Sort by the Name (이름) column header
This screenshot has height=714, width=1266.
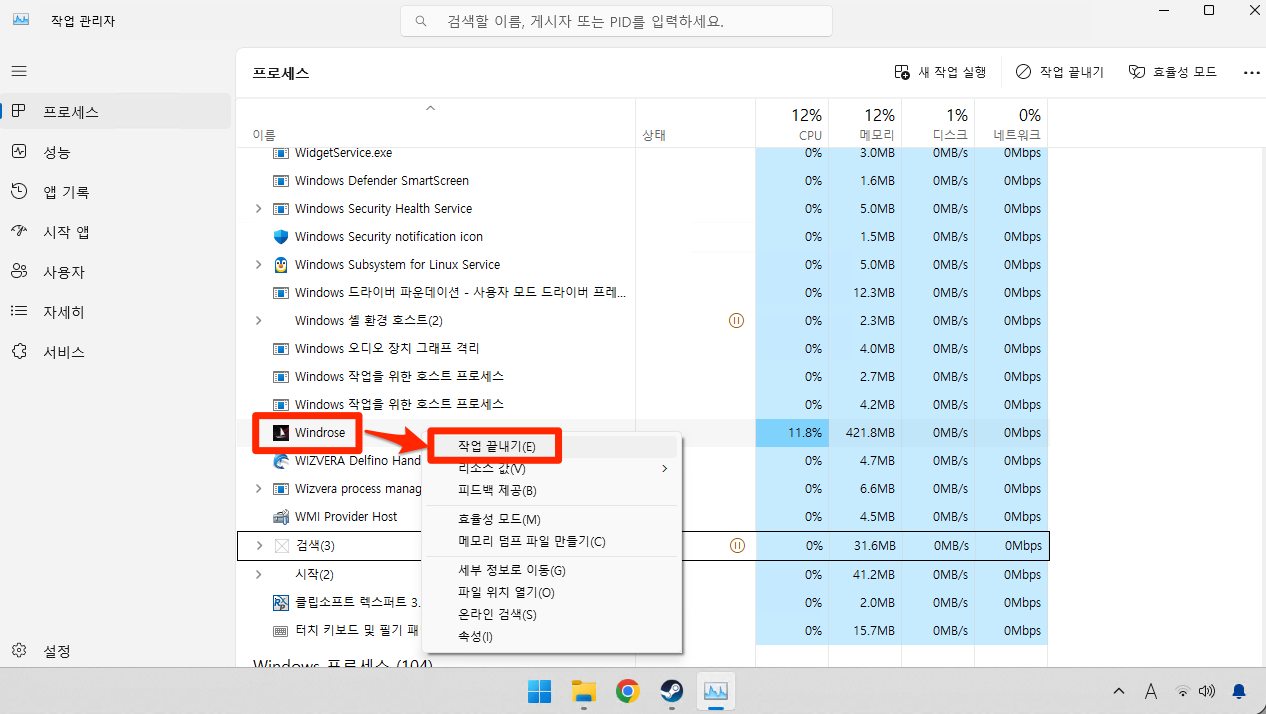264,134
